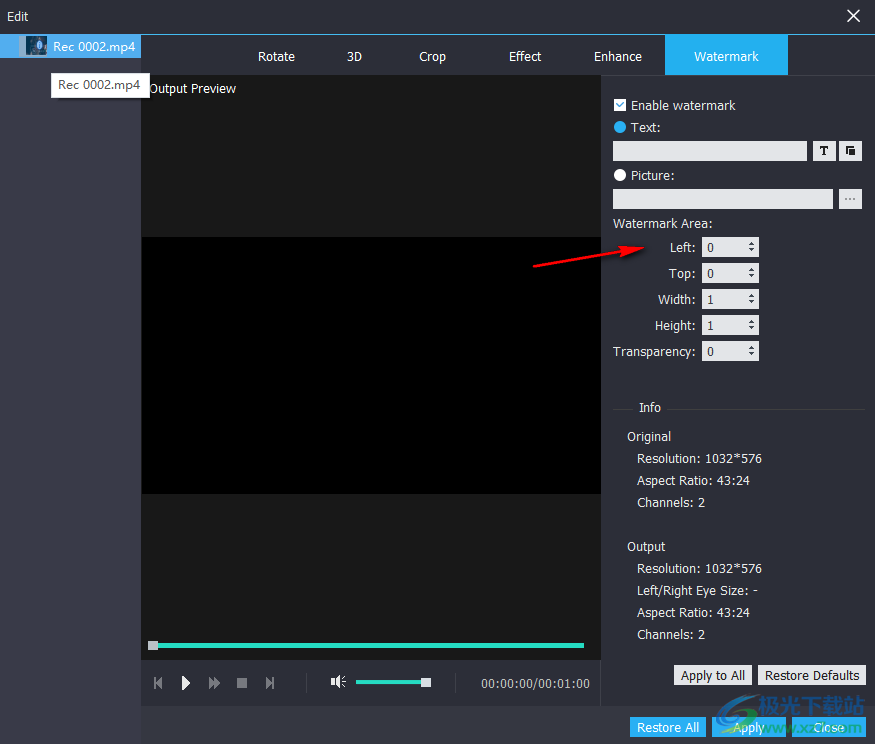Increase the Width value
The image size is (875, 744).
pos(751,295)
